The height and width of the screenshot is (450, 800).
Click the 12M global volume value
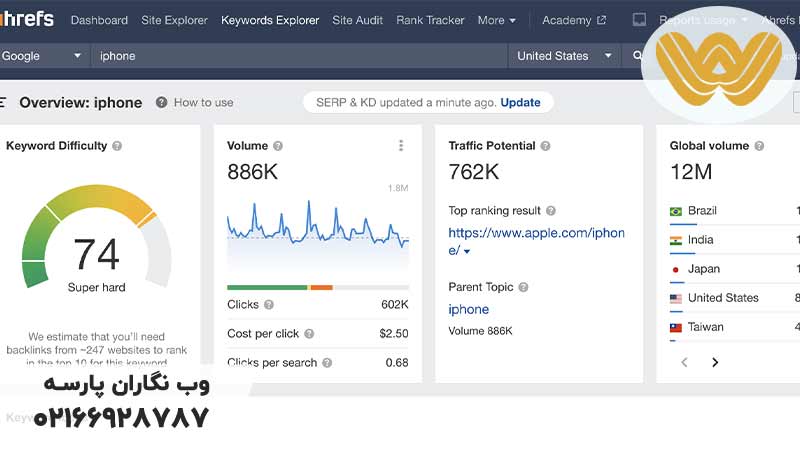(x=691, y=172)
